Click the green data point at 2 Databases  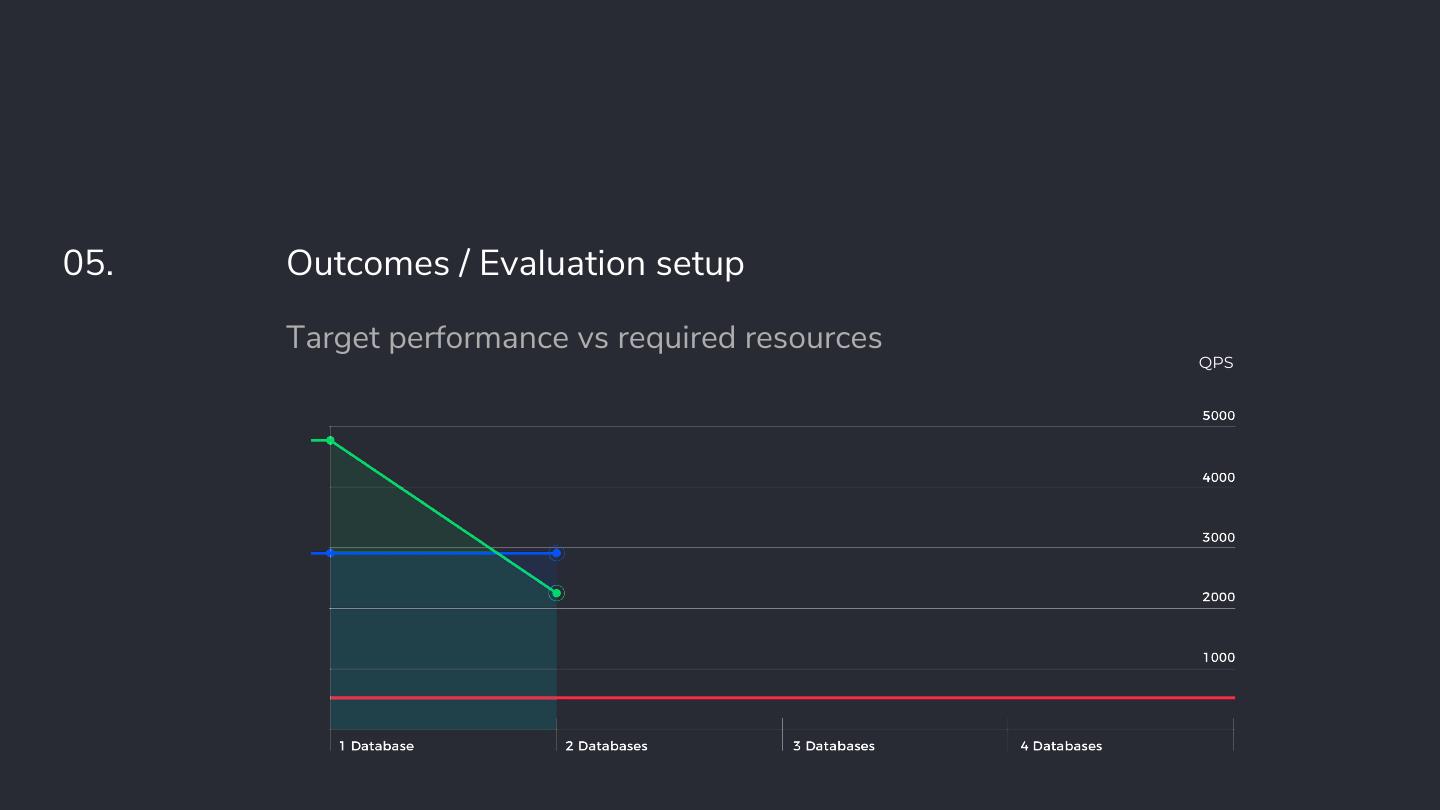click(x=557, y=593)
